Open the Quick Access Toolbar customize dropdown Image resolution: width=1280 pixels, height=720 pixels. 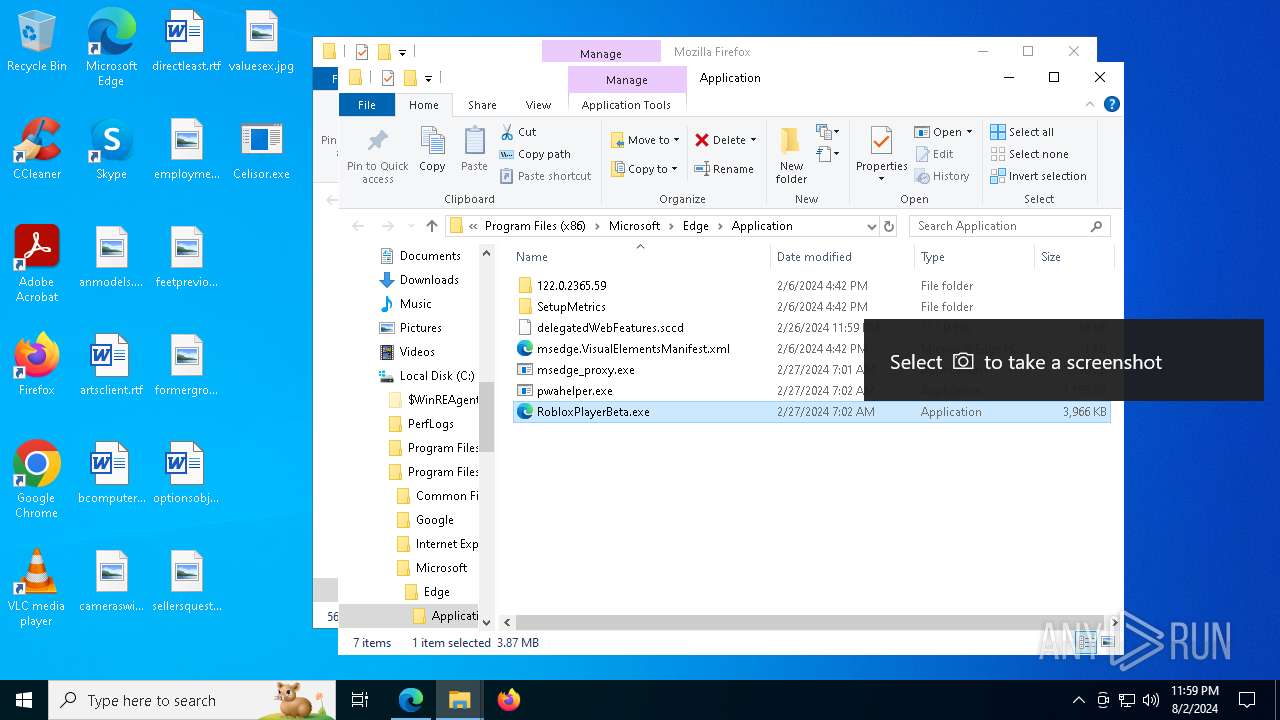pyautogui.click(x=428, y=78)
